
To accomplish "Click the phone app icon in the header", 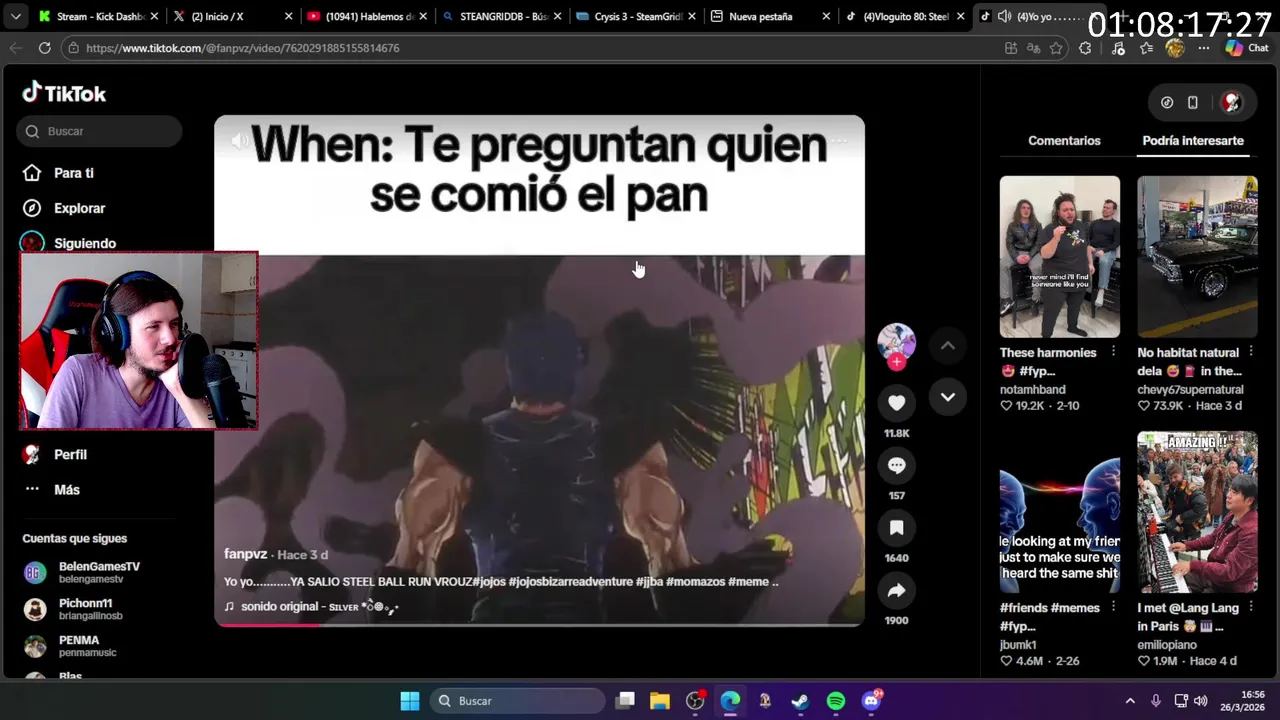I will coord(1193,102).
